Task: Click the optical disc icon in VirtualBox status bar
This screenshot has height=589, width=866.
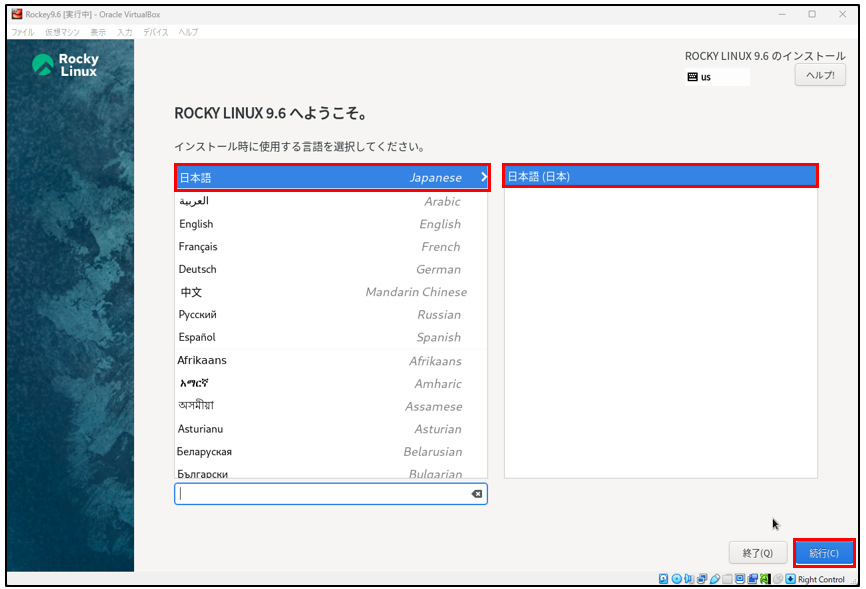Action: [x=677, y=579]
